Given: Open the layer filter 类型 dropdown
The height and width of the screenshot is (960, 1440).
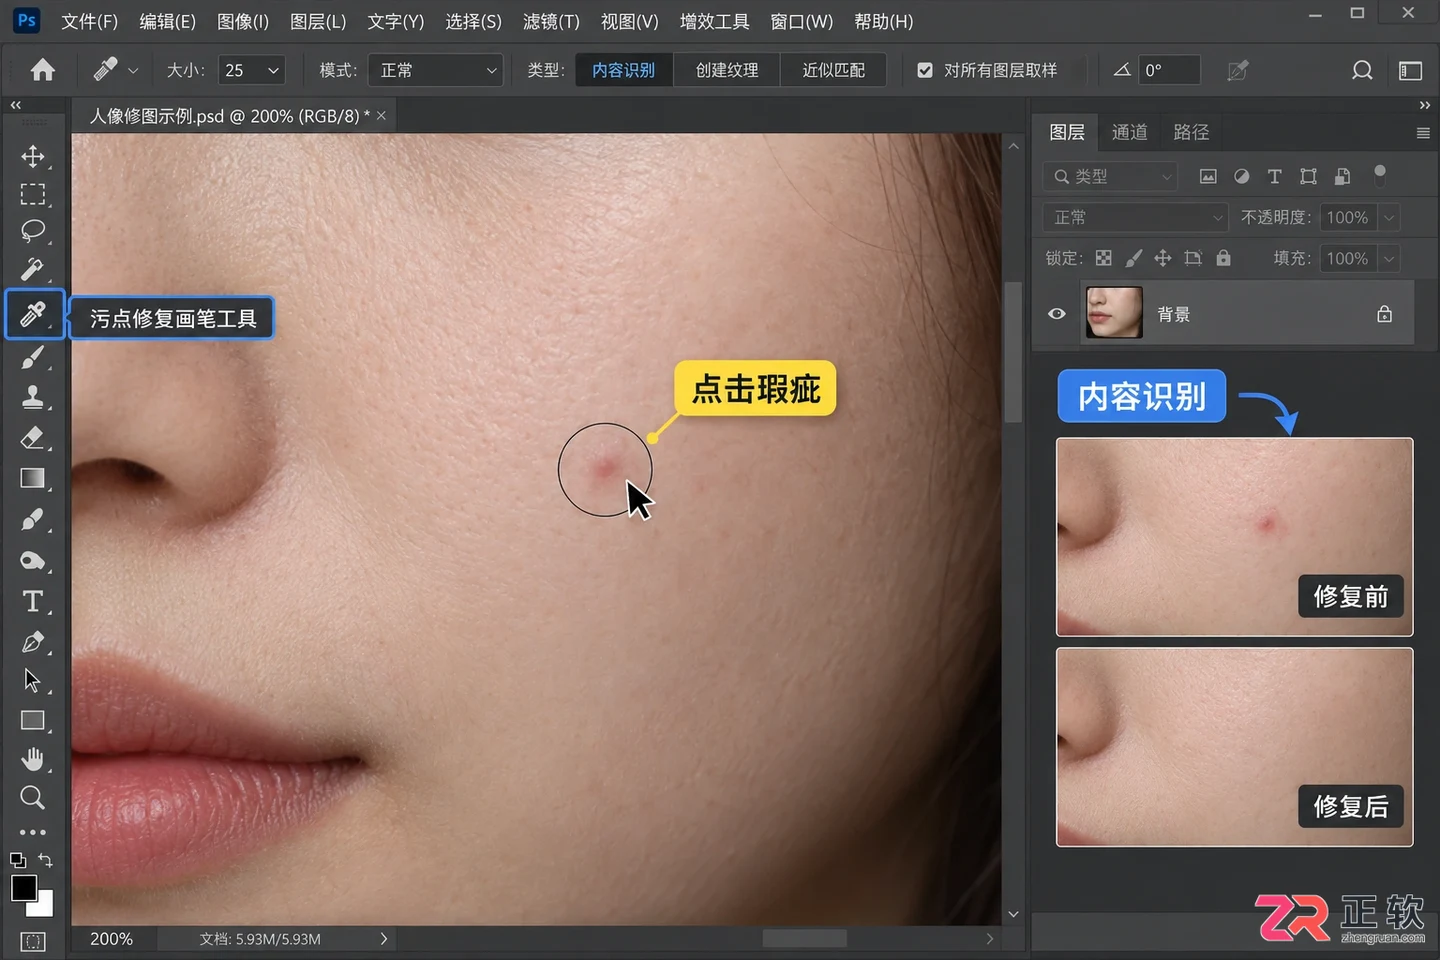Looking at the screenshot, I should click(1111, 176).
